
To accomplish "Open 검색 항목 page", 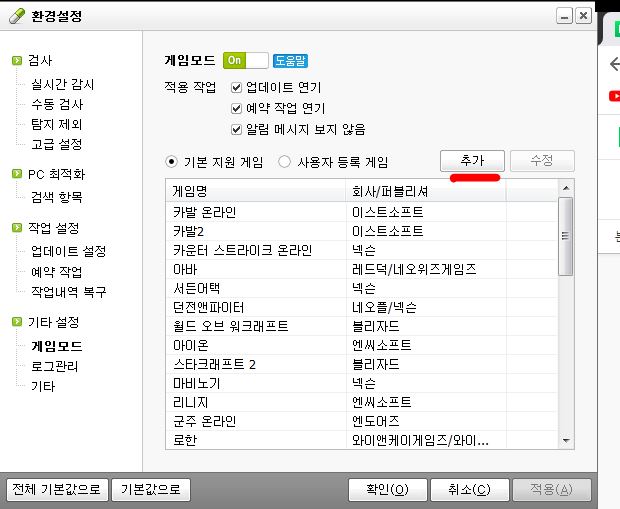I will point(57,197).
